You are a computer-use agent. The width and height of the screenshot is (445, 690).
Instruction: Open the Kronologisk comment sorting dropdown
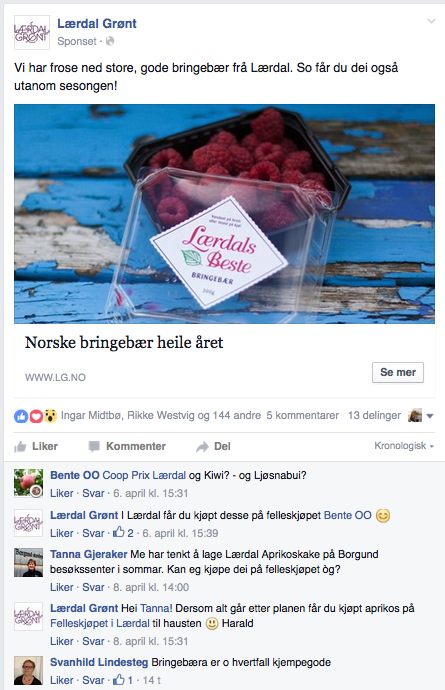pos(404,446)
